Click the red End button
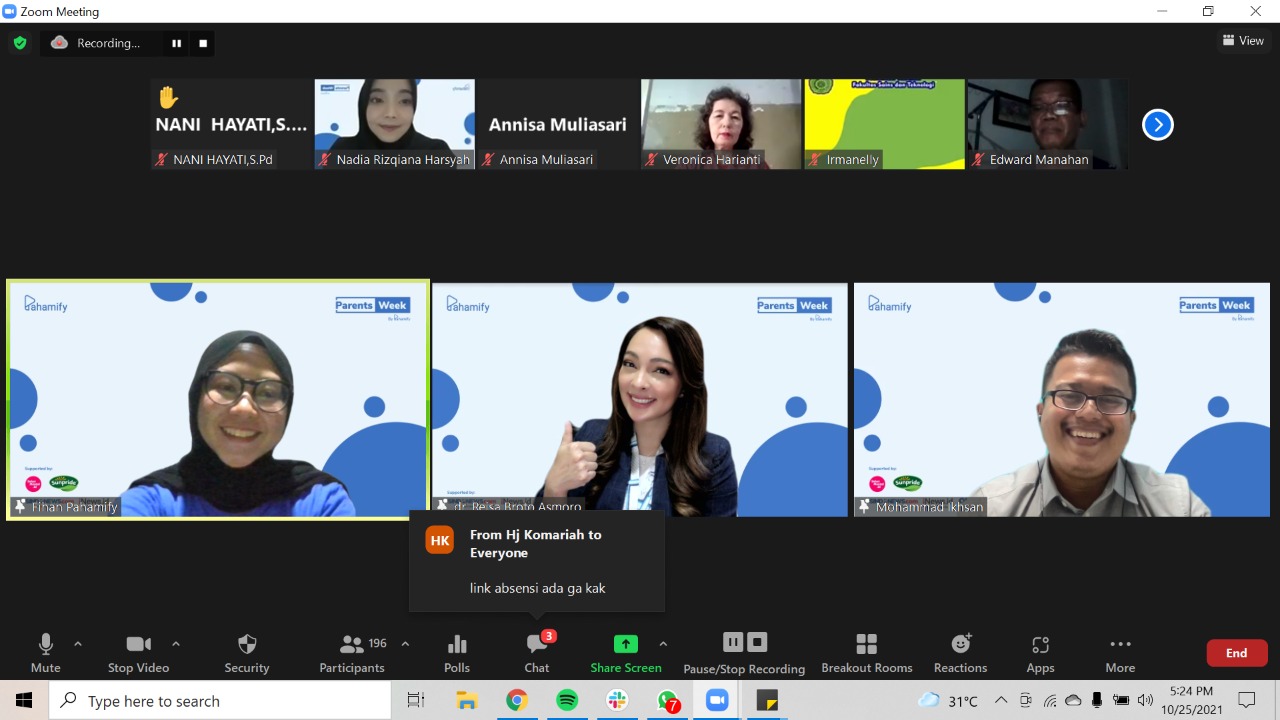 pos(1237,653)
